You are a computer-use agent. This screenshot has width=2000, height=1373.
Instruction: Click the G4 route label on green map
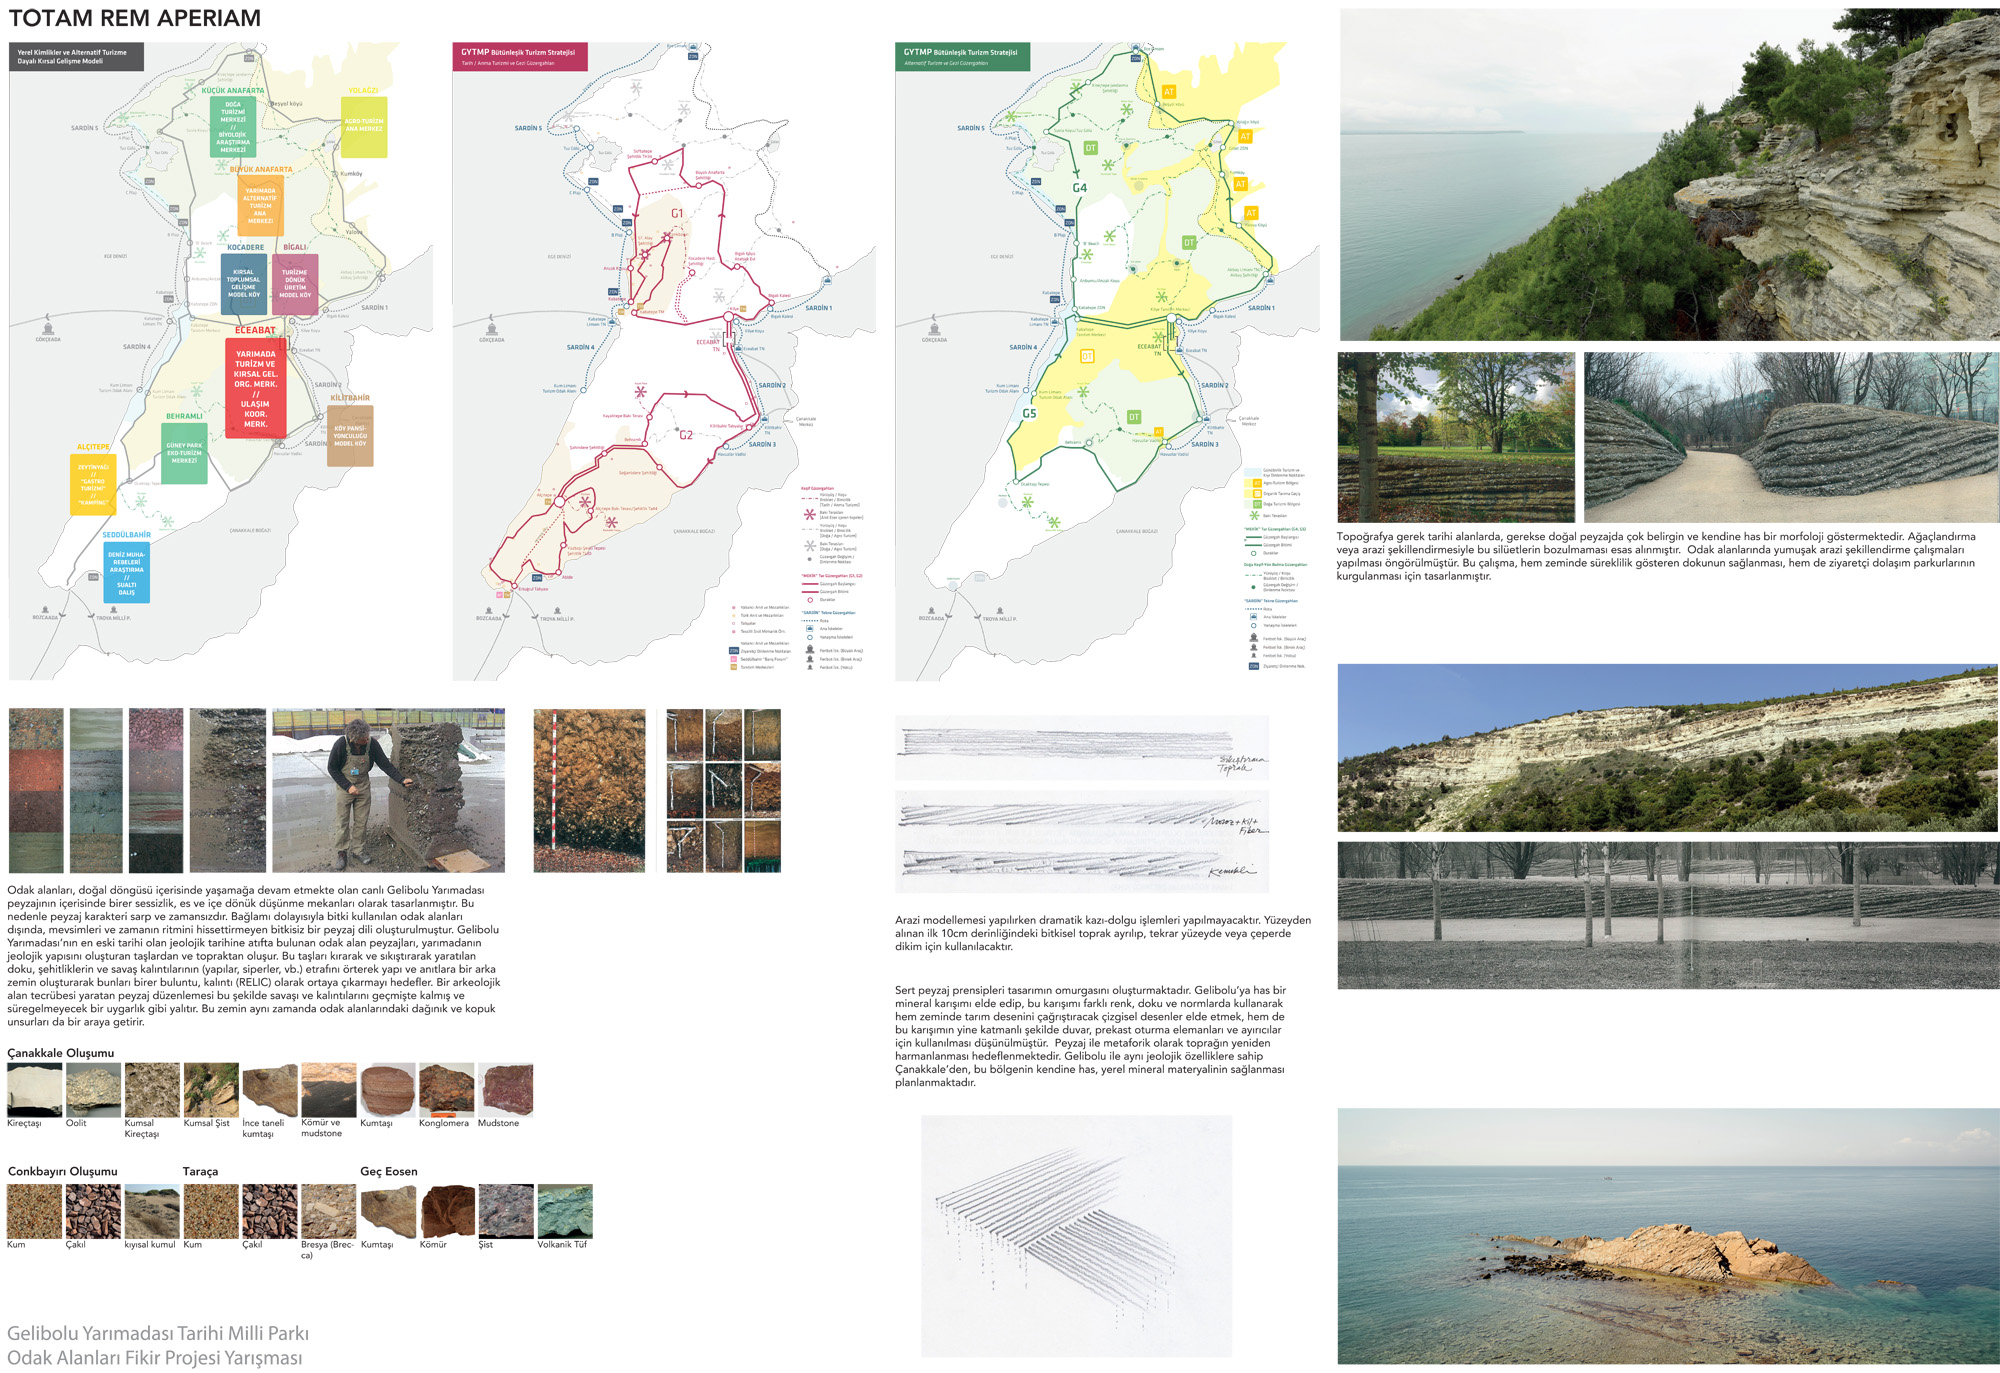(x=1079, y=188)
